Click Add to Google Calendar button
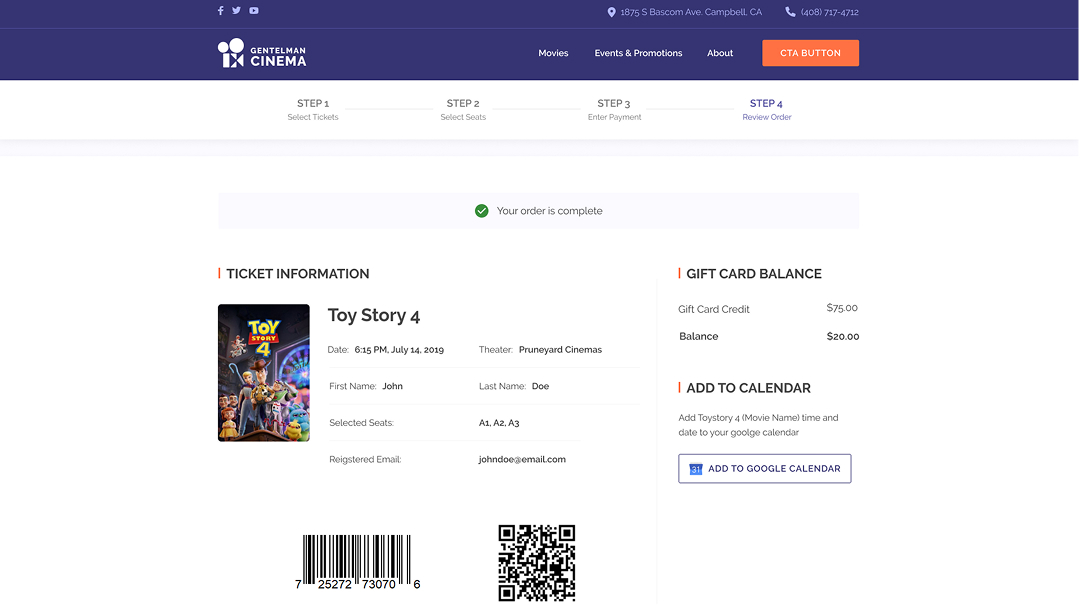The width and height of the screenshot is (1080, 605). pyautogui.click(x=765, y=469)
